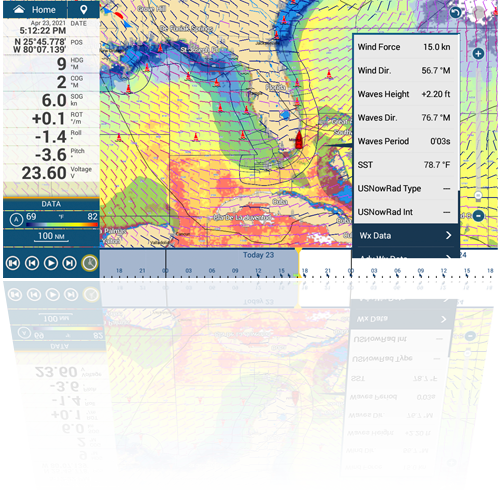This screenshot has height=500, width=500.
Task: Open the Home screen
Action: tap(35, 10)
